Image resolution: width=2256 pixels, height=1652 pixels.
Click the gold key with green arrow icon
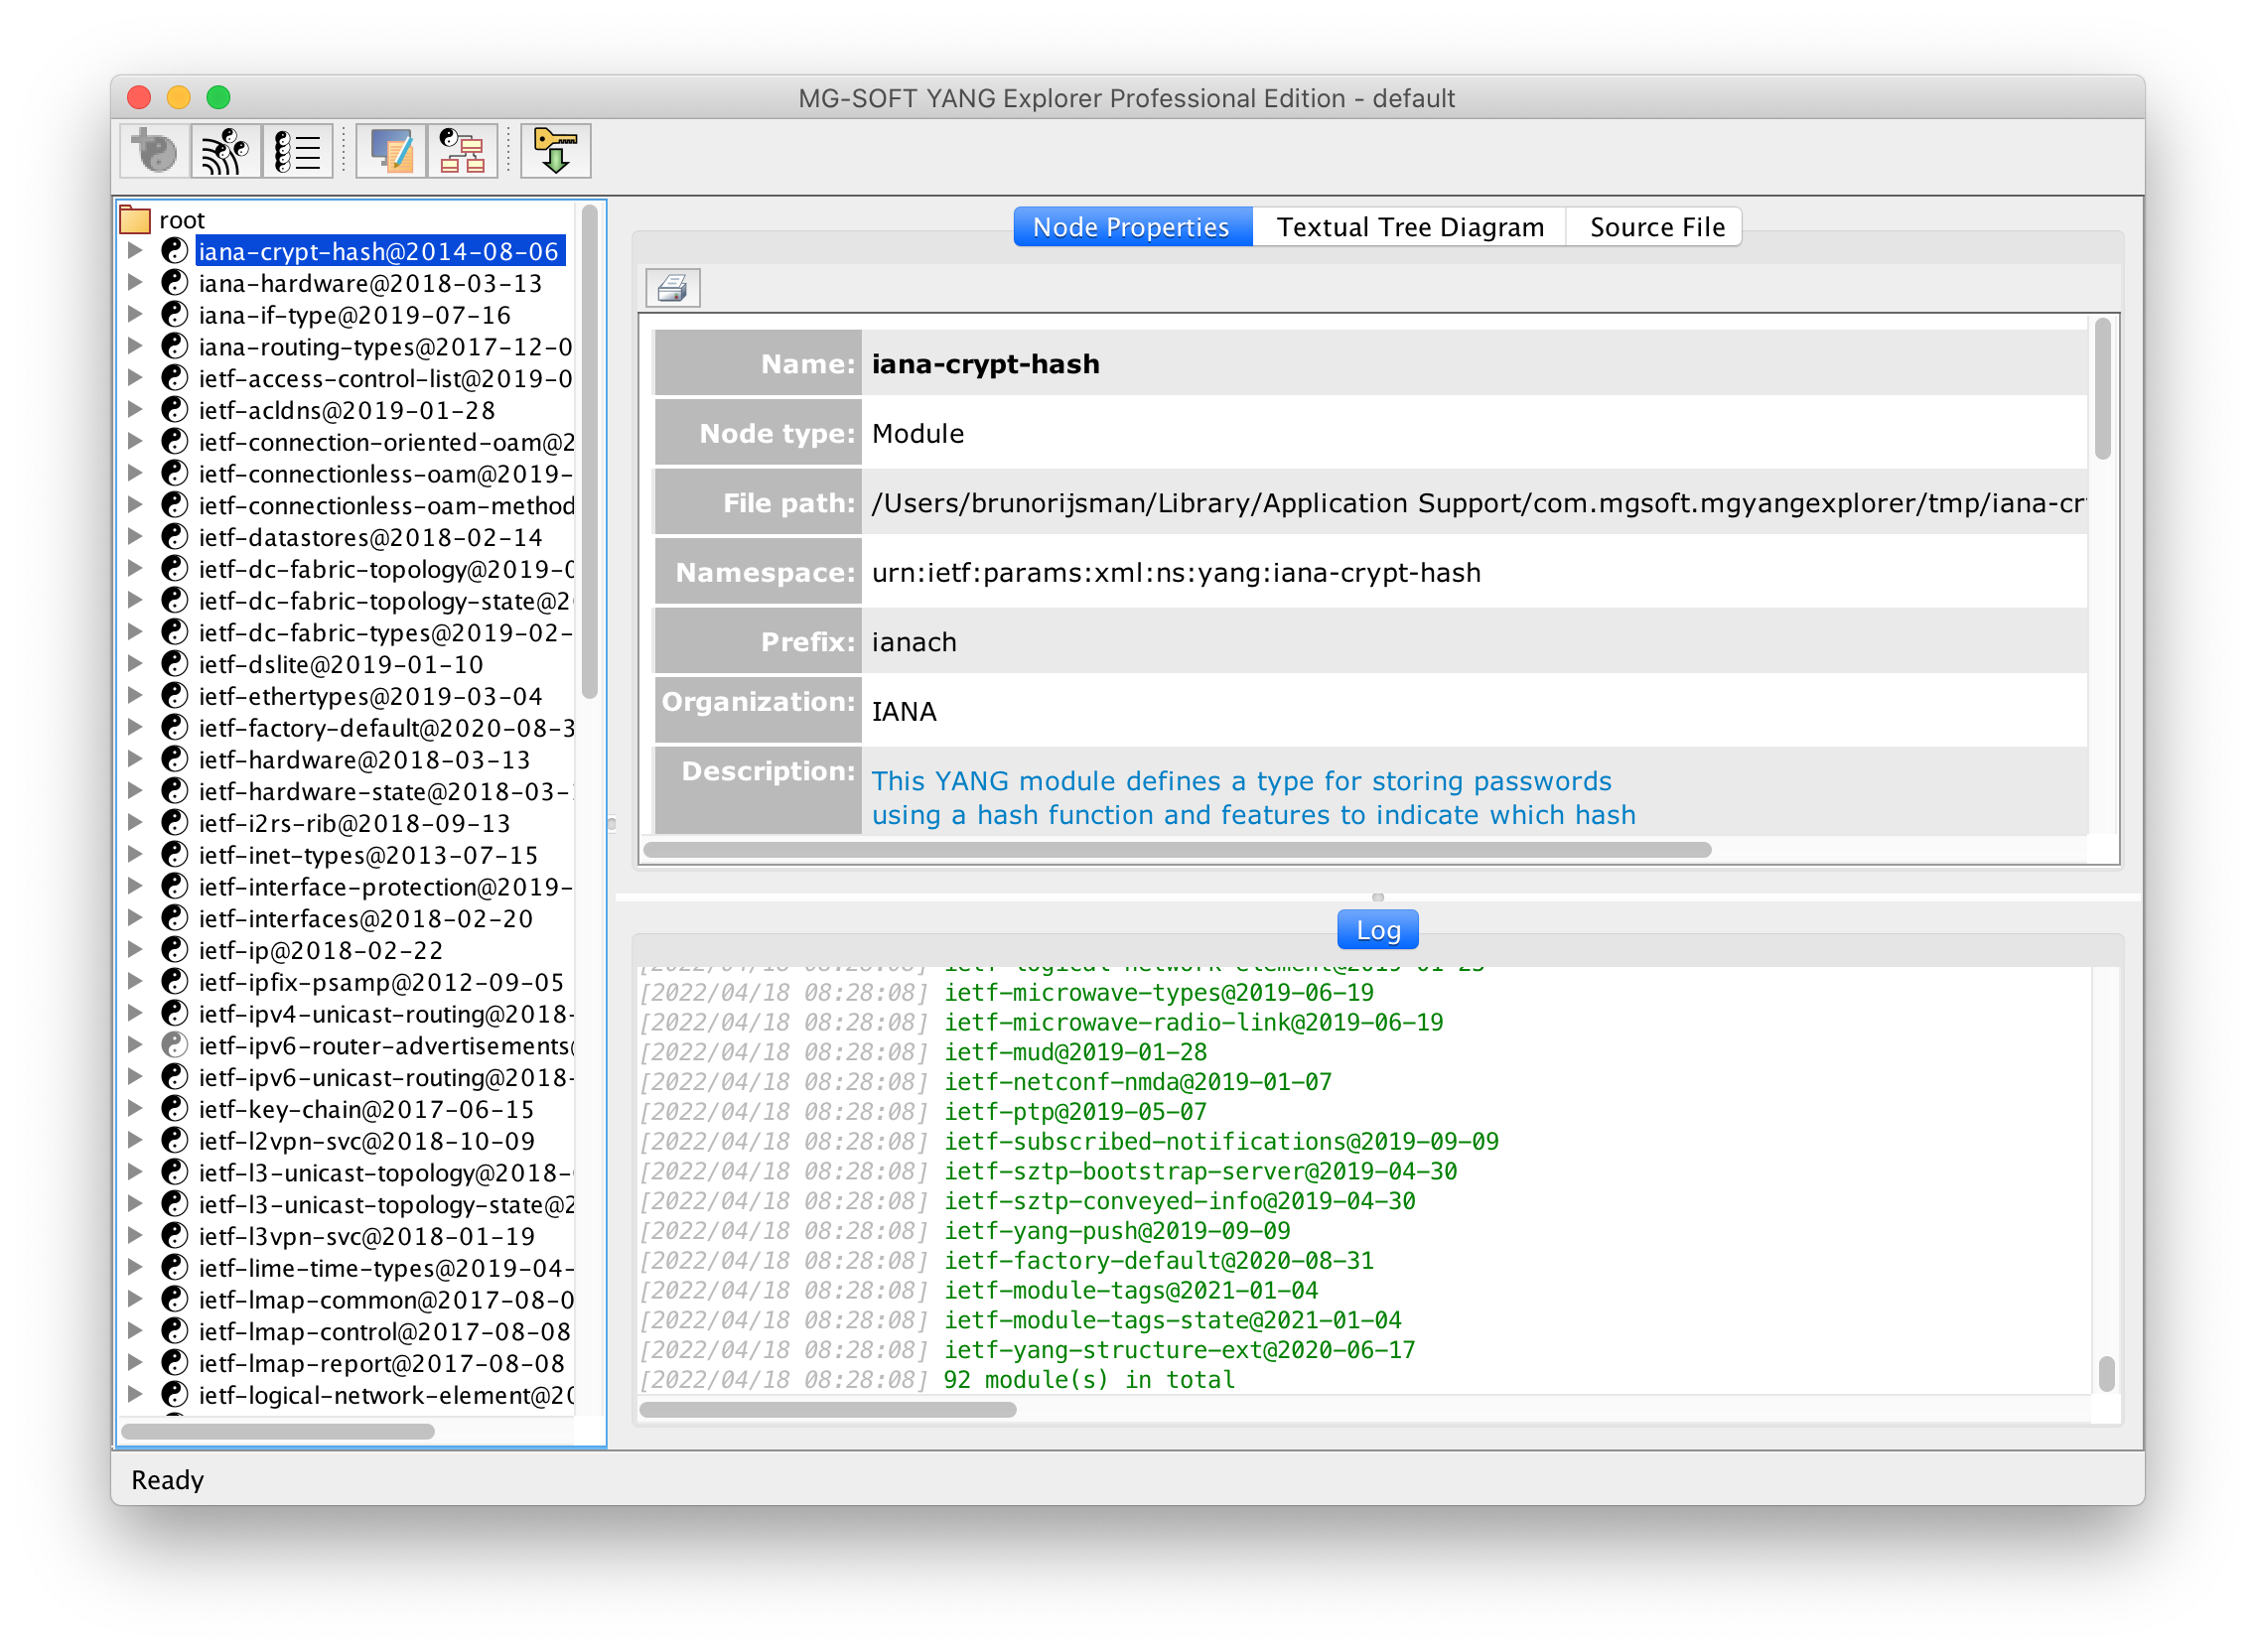click(555, 152)
